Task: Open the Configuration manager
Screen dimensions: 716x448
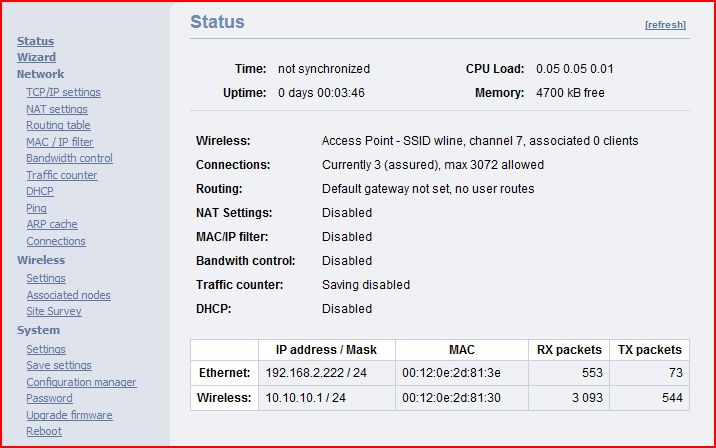Action: pos(81,382)
